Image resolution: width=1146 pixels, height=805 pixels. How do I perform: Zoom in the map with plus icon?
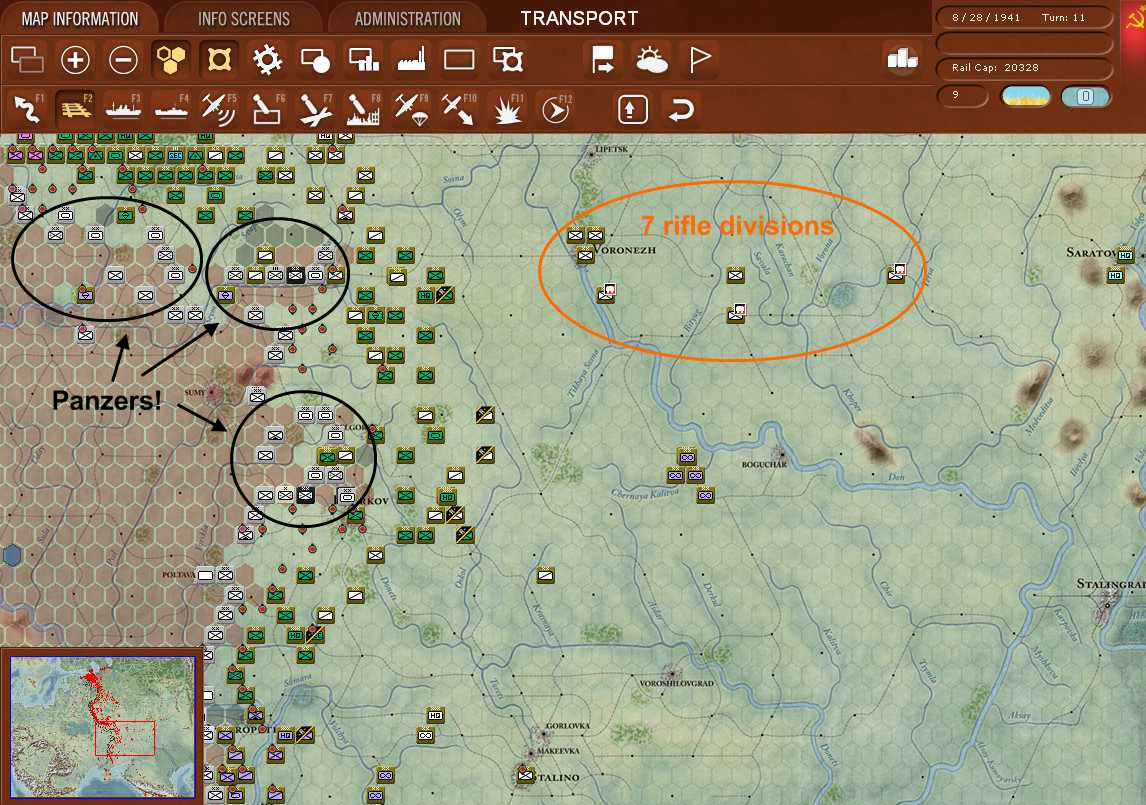pos(75,59)
